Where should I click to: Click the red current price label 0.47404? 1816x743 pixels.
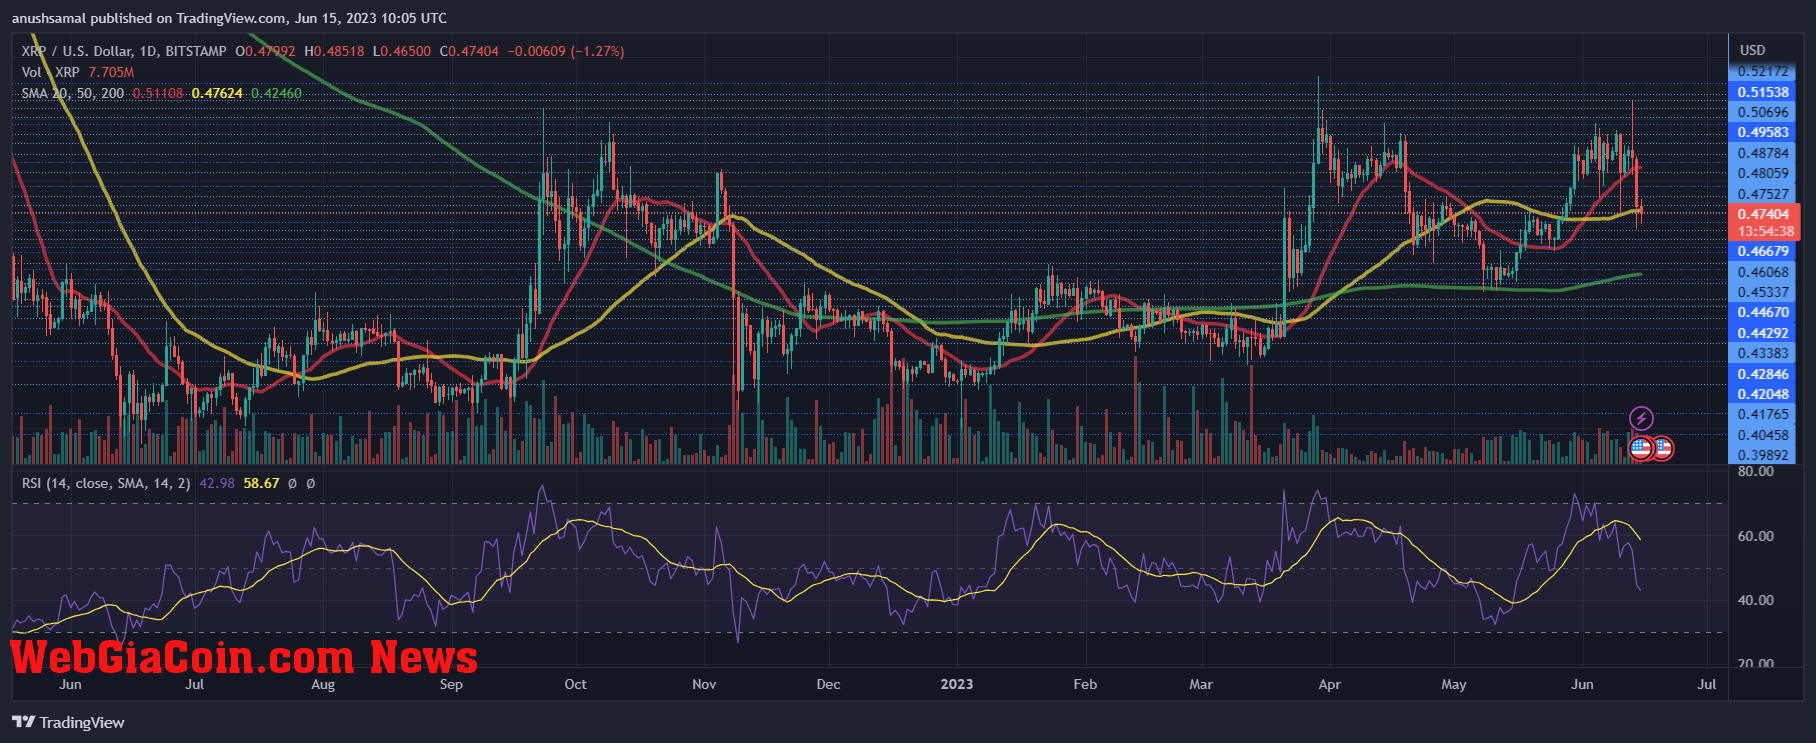coord(1763,214)
